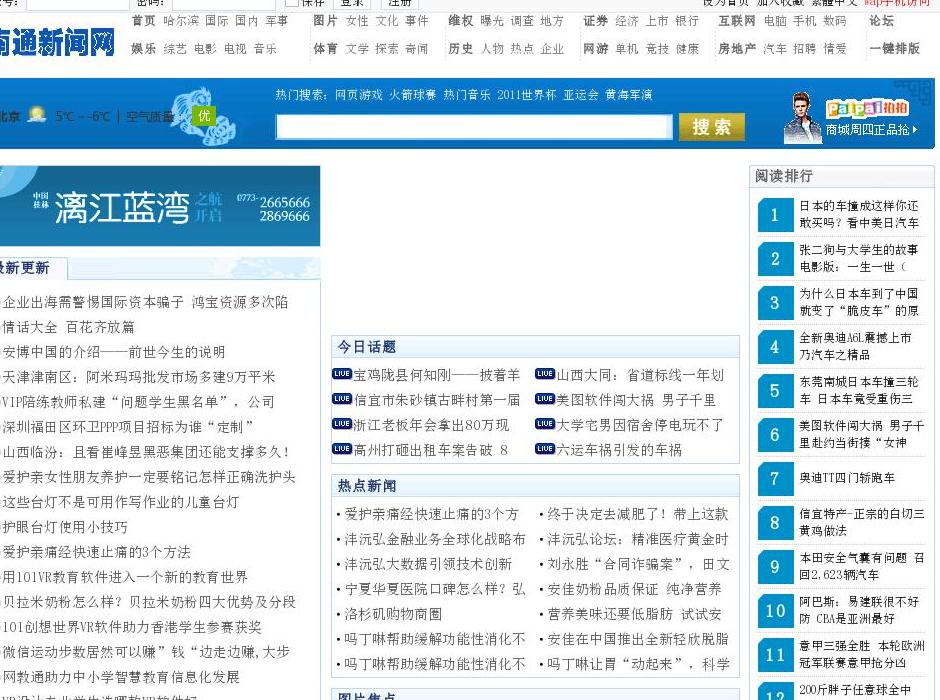This screenshot has width=940, height=700.
Task: Open hot news 洛杉矶购物商圈
Action: [x=393, y=614]
